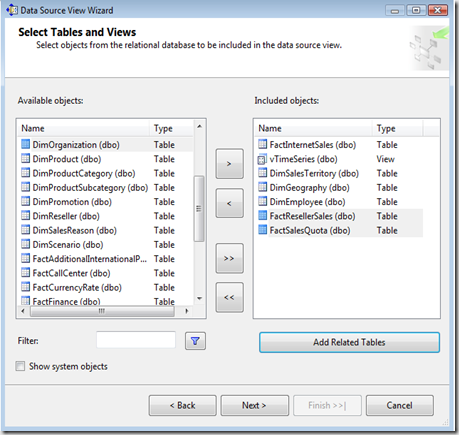Click the up arrow of Available objects scrollbar
This screenshot has height=435, width=459.
coord(199,126)
